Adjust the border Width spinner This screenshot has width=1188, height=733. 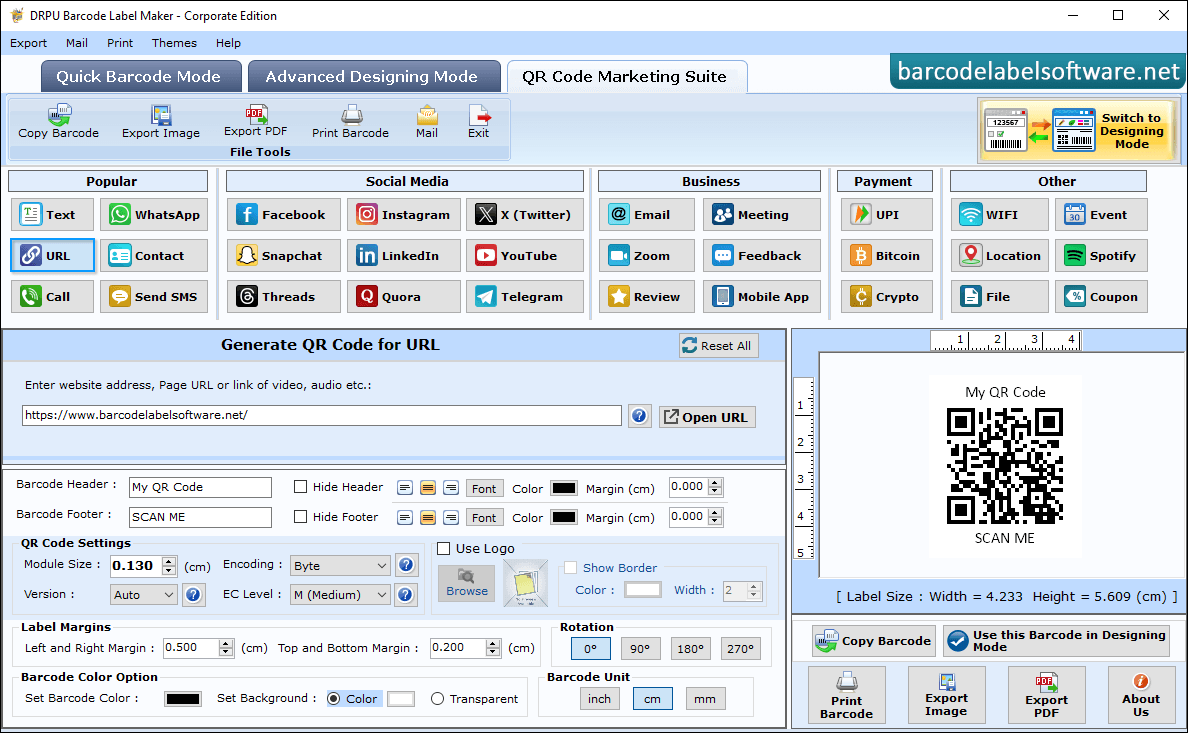[x=753, y=590]
